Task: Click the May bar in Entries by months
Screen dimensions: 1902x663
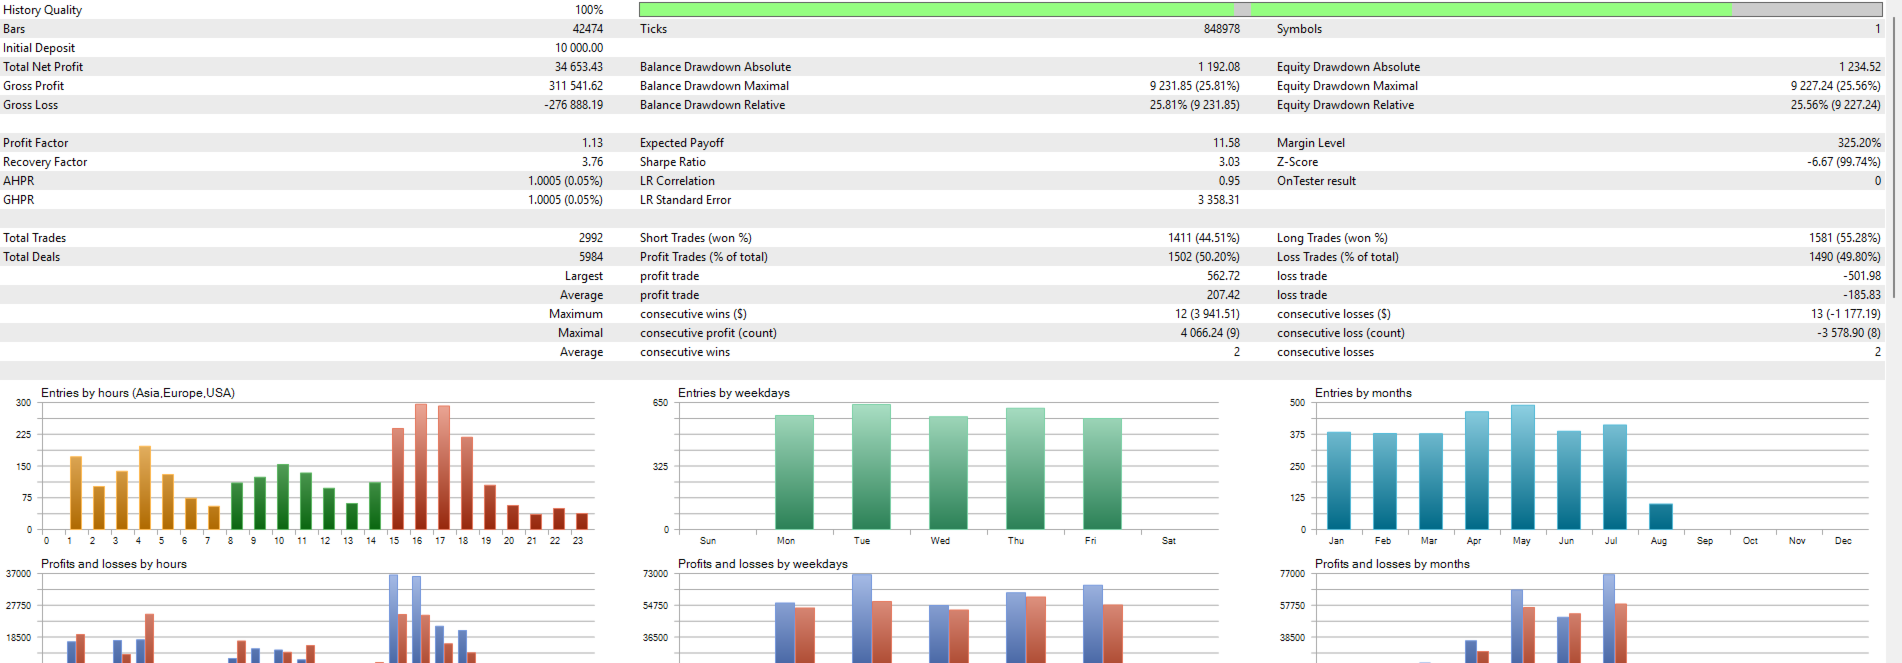Action: tap(1523, 467)
